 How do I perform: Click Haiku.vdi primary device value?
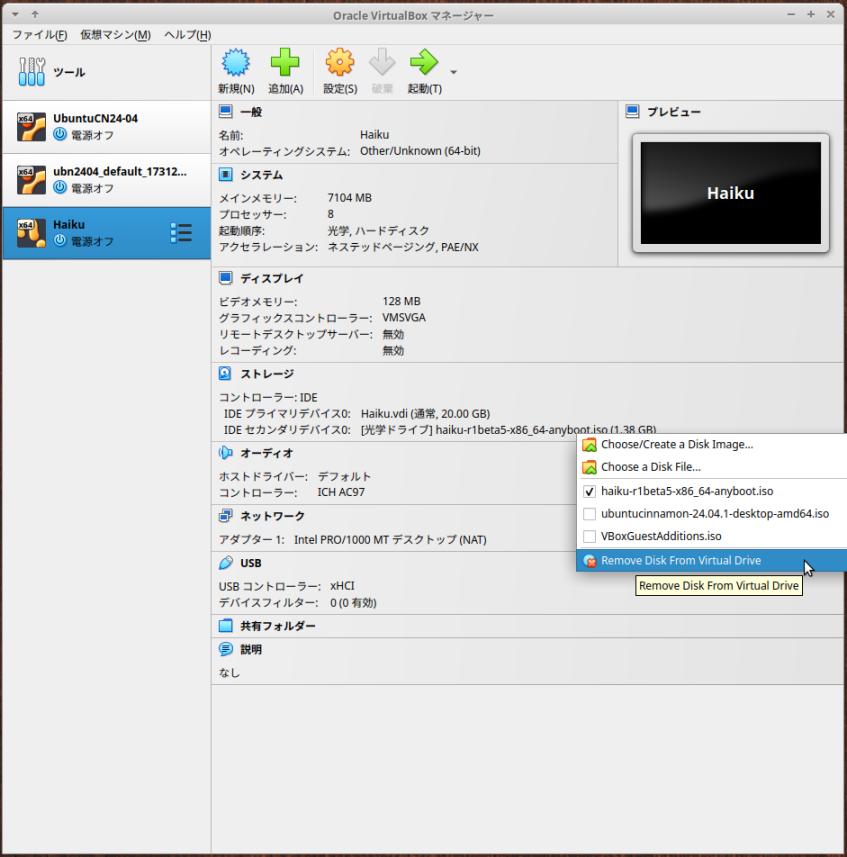pos(425,414)
